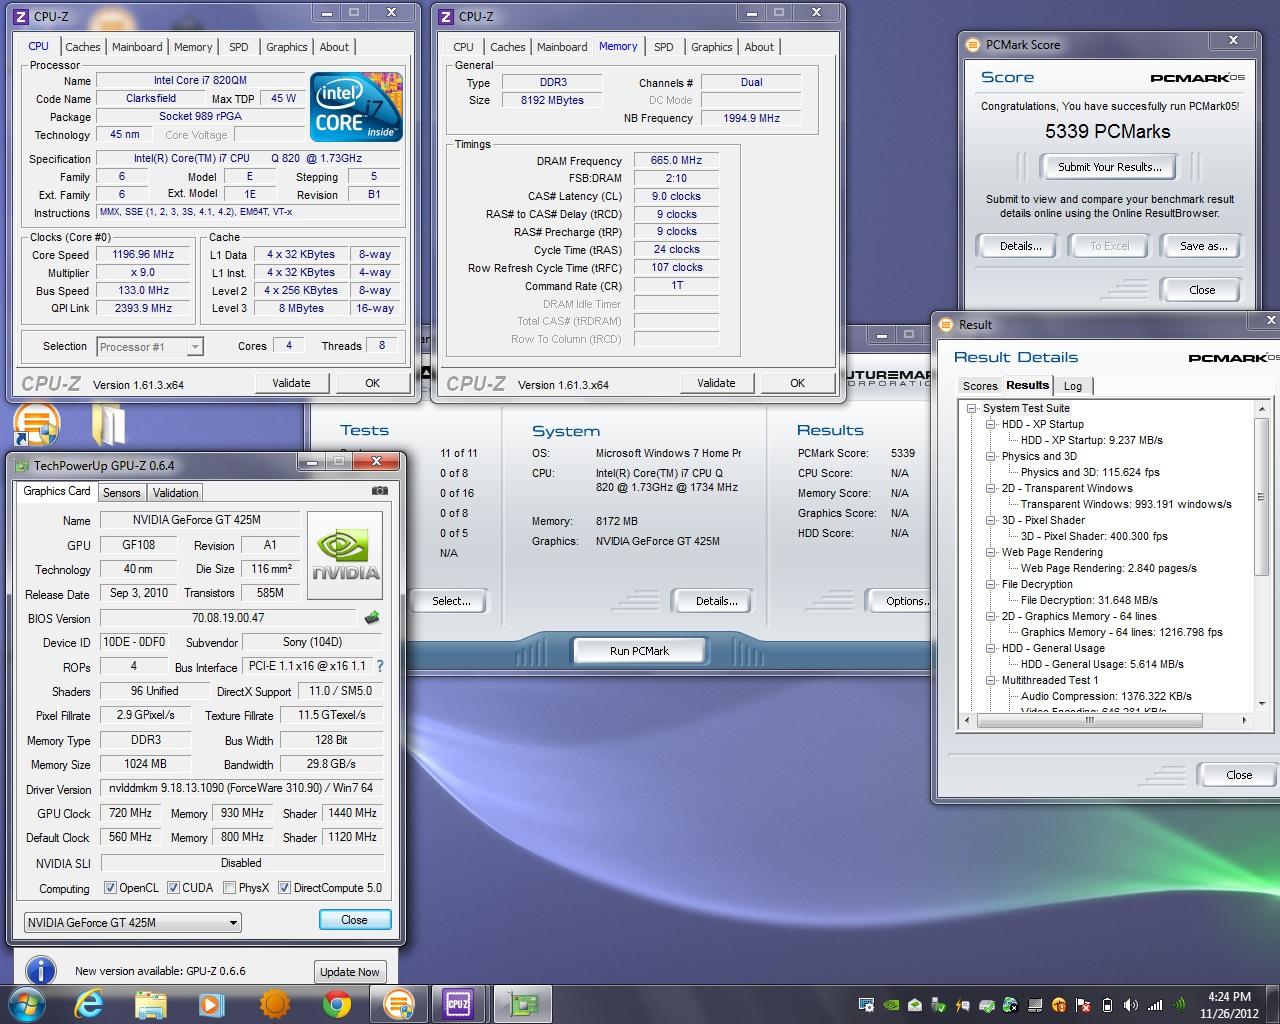This screenshot has height=1024, width=1280.
Task: Click the BIOS save chip icon in GPU-Z
Action: point(372,618)
